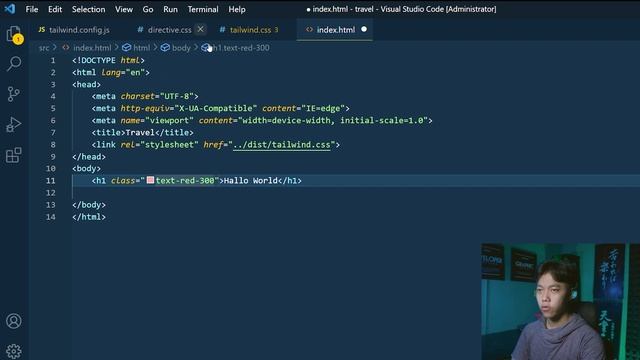Open the View menu
This screenshot has width=640, height=360.
click(x=124, y=9)
